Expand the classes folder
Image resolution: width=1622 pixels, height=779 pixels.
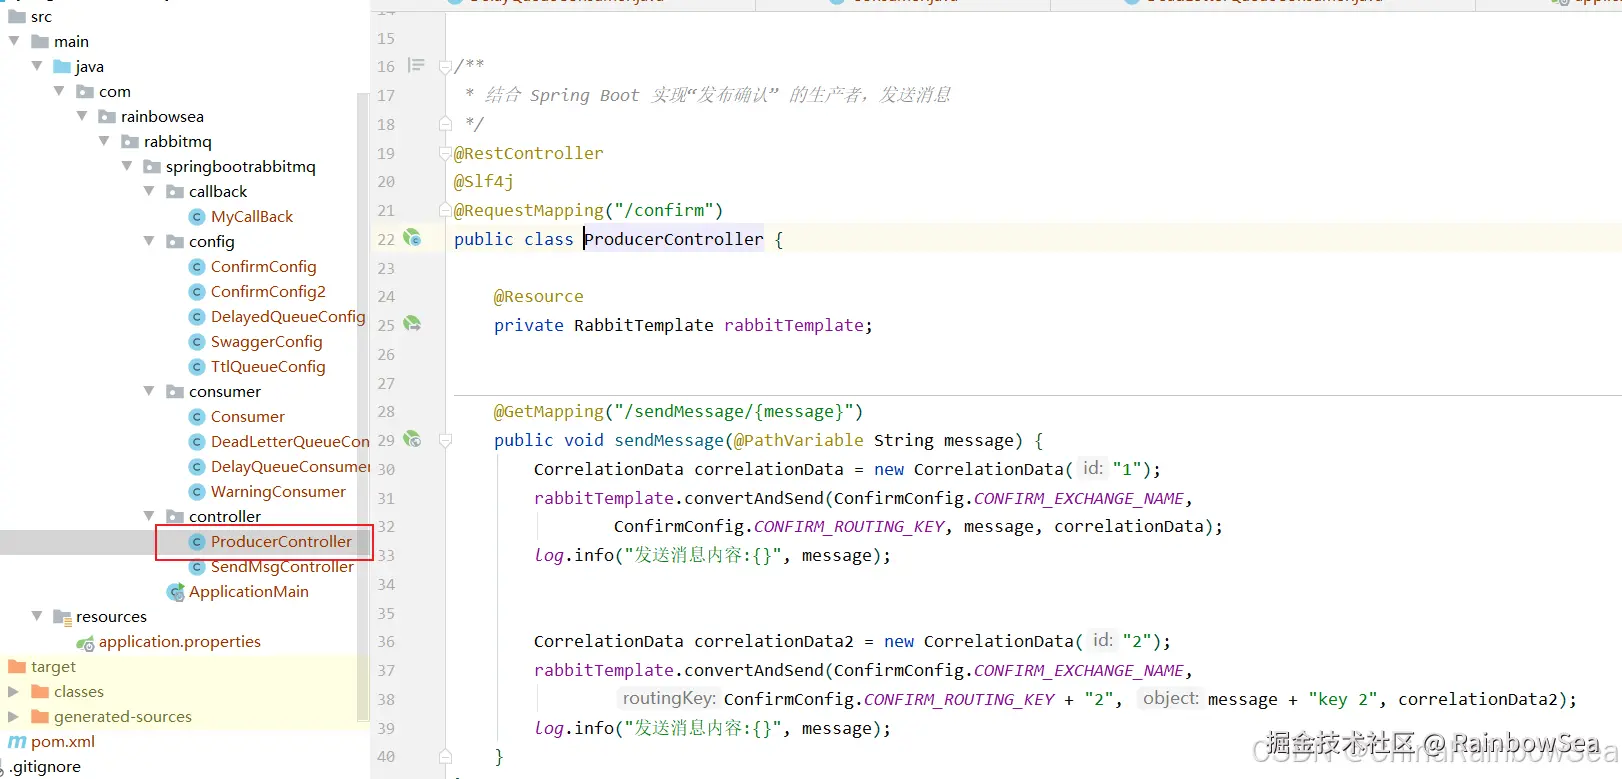point(13,691)
